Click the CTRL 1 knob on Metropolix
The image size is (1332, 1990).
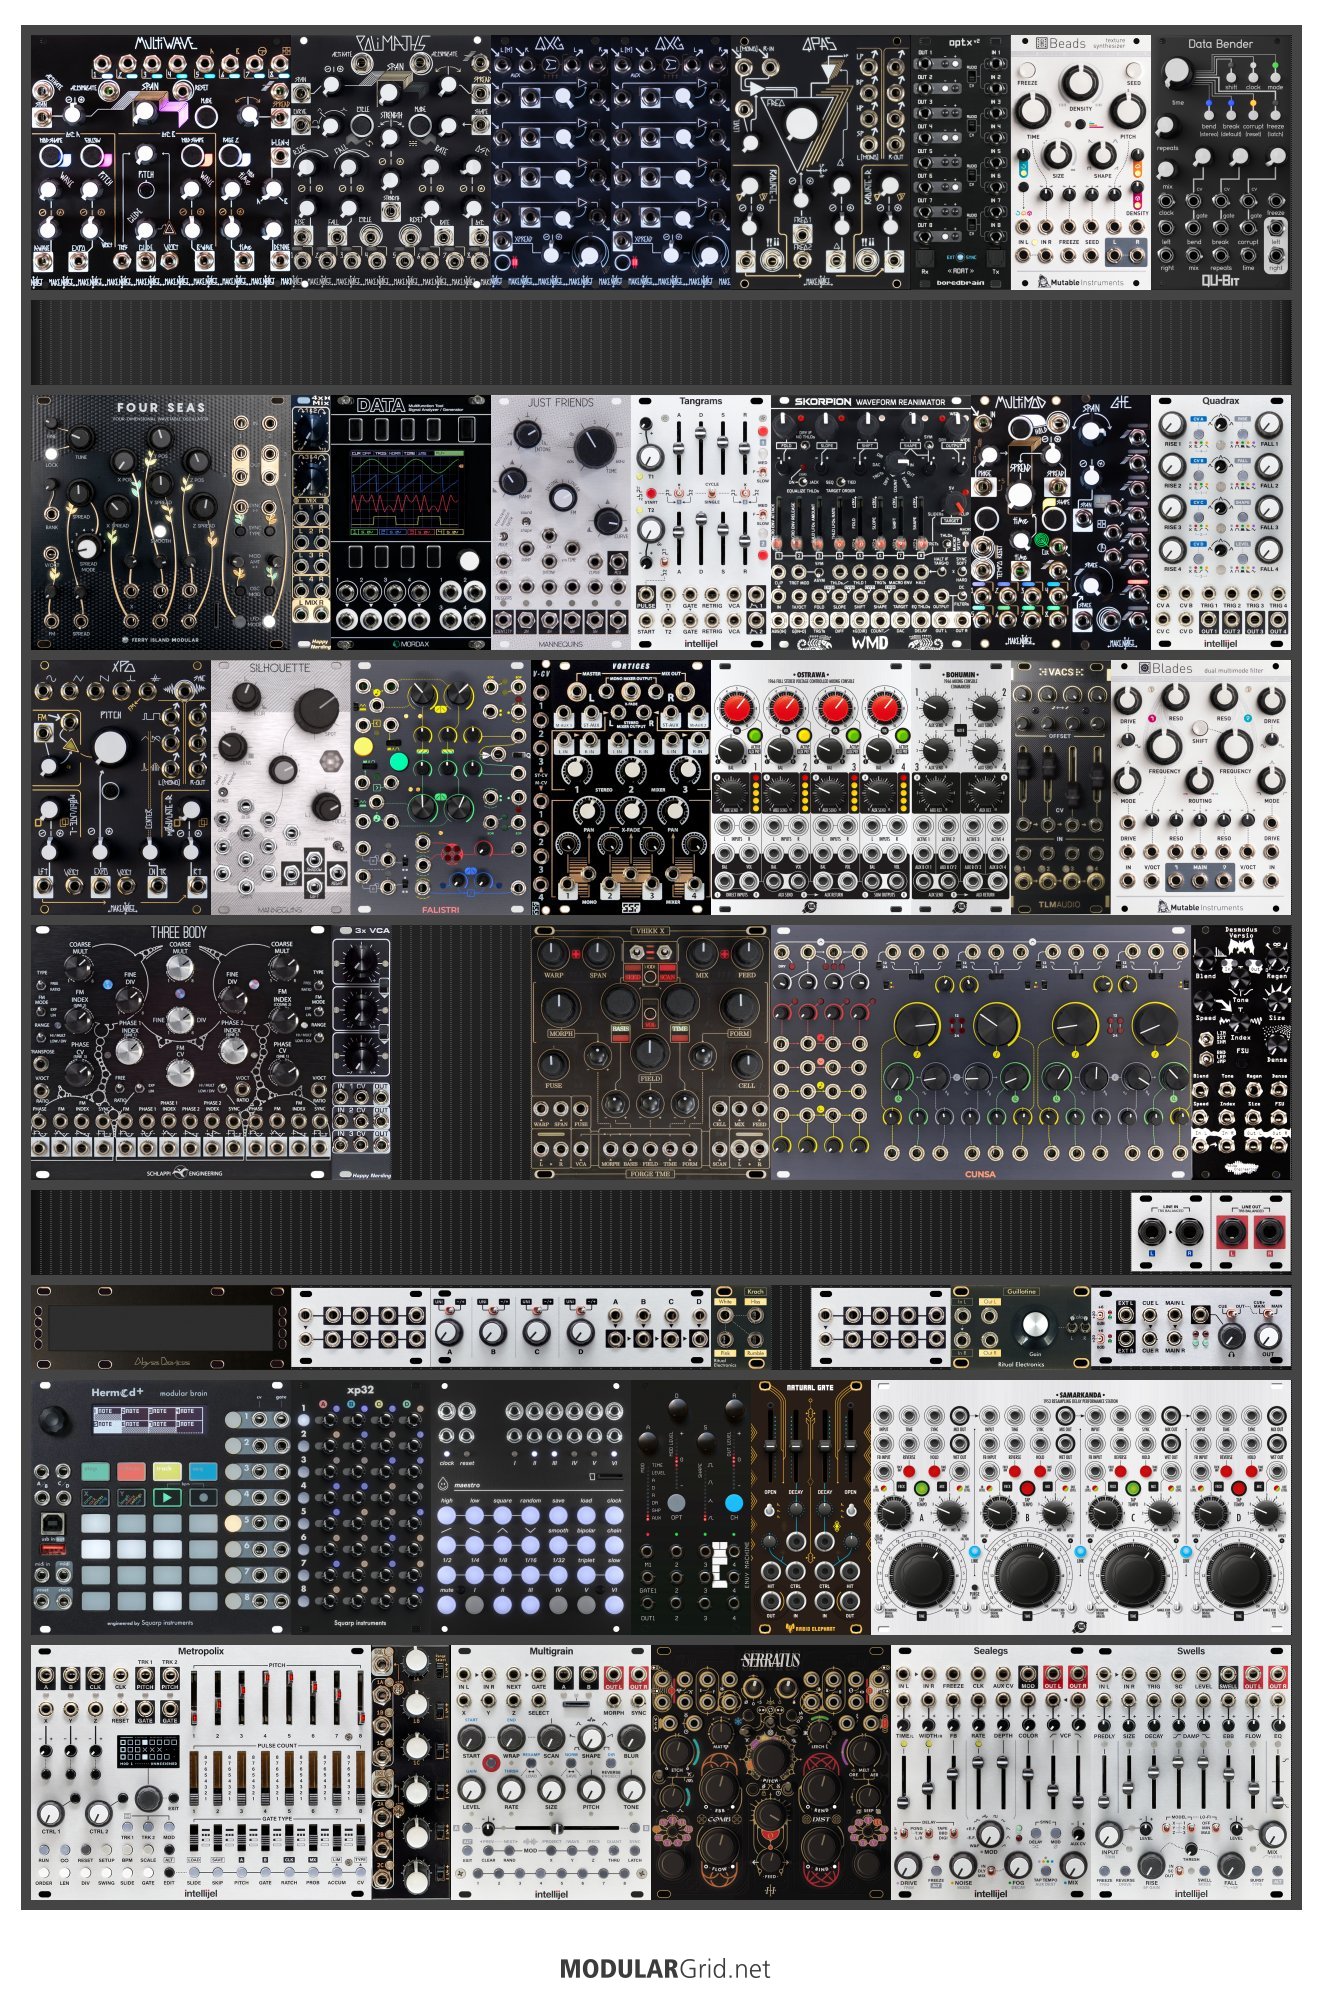click(50, 1813)
